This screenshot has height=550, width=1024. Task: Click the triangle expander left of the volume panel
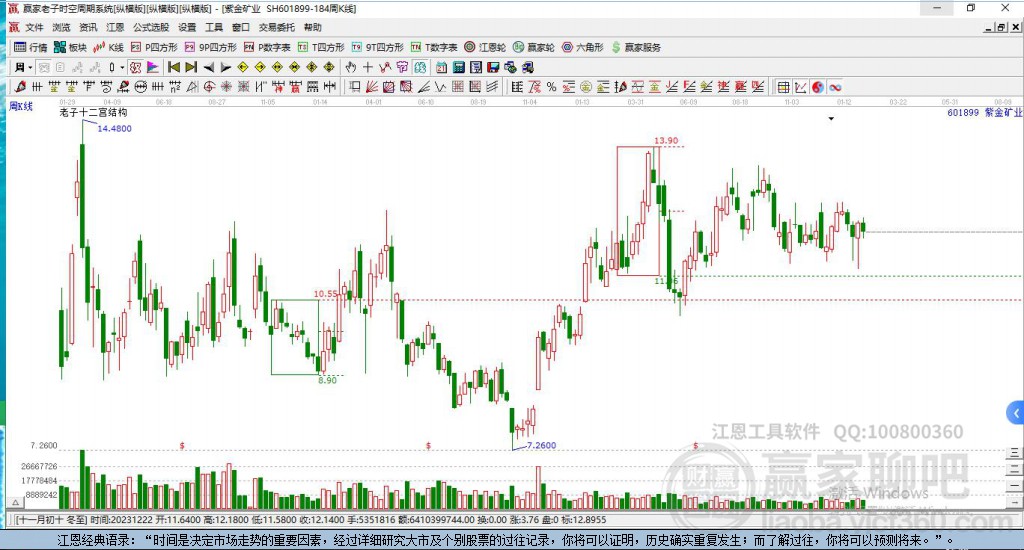(16, 502)
